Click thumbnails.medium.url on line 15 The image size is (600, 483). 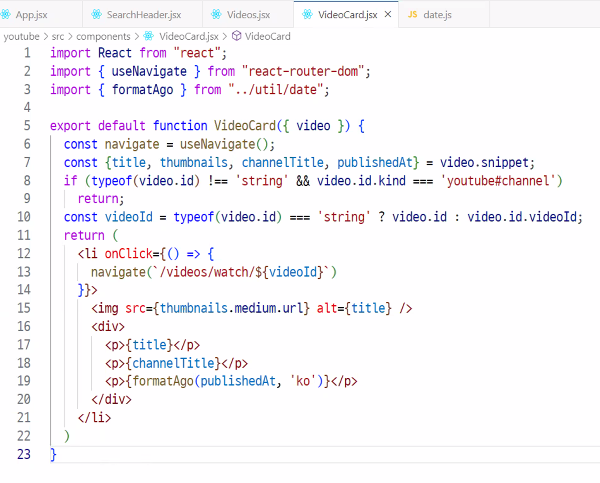click(x=231, y=308)
